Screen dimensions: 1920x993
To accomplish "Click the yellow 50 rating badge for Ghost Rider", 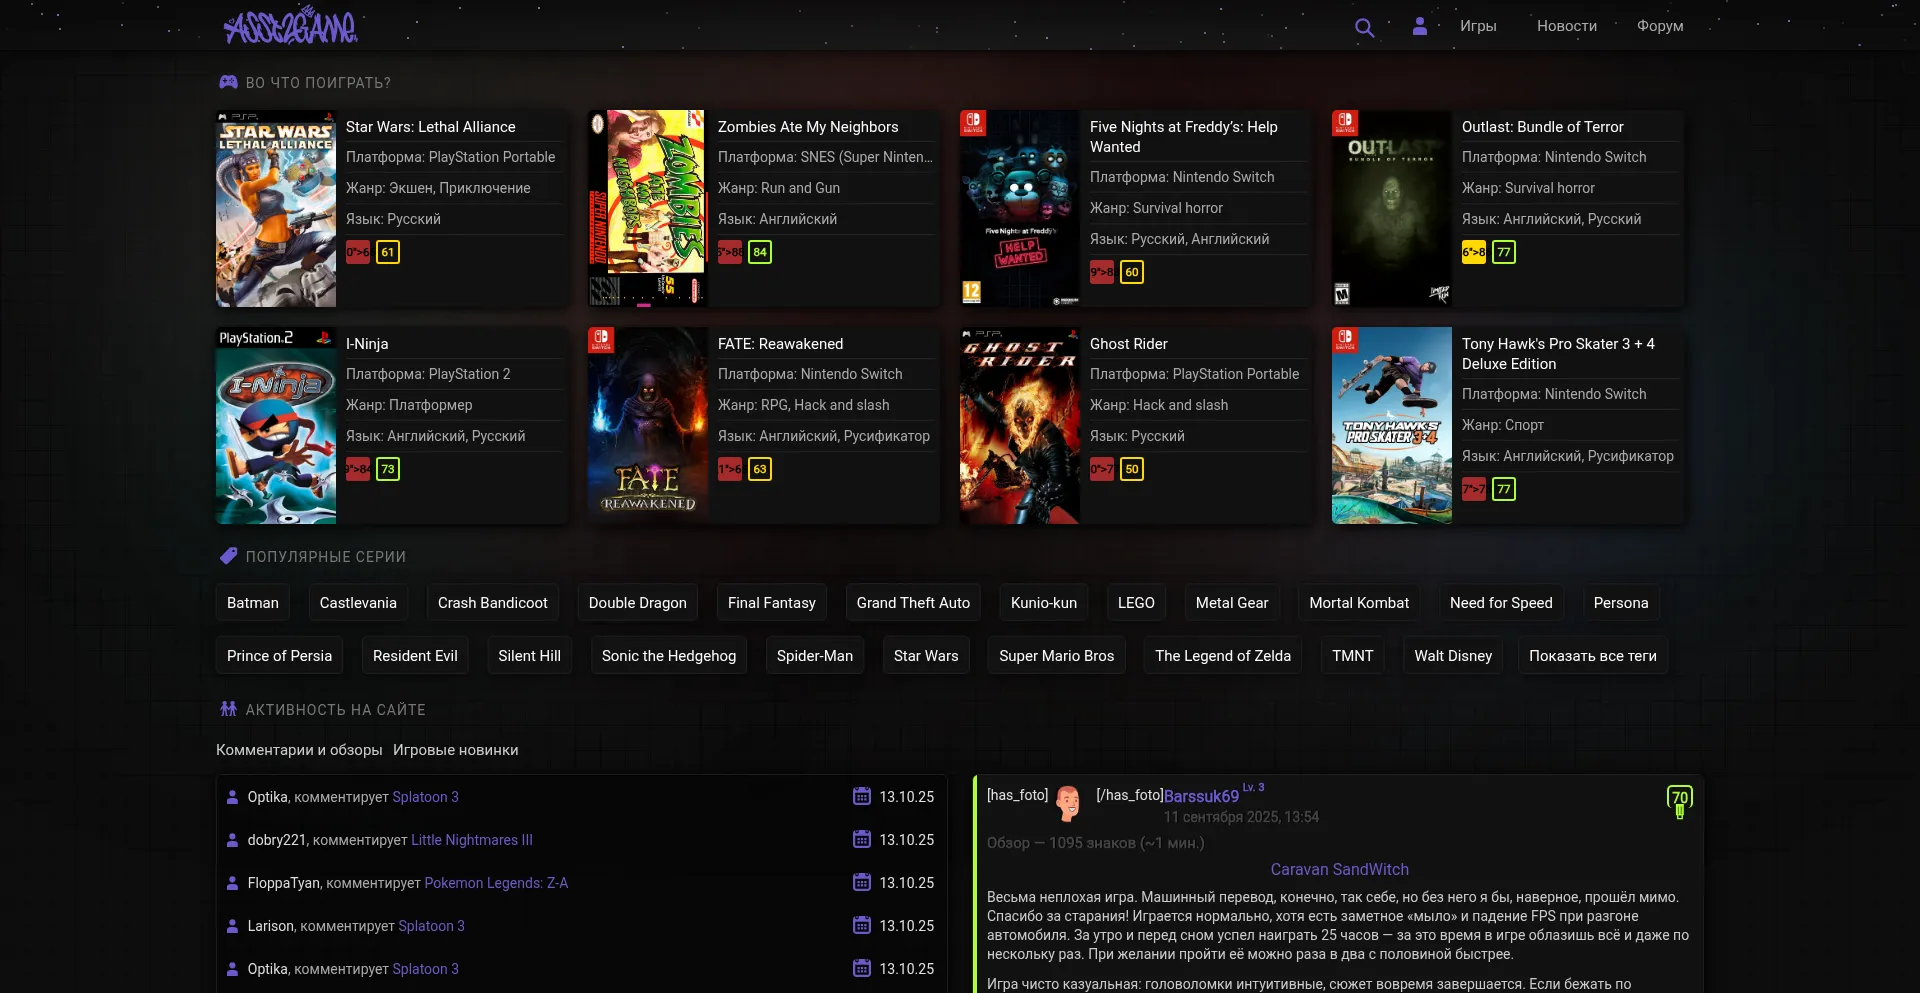I will [x=1132, y=469].
